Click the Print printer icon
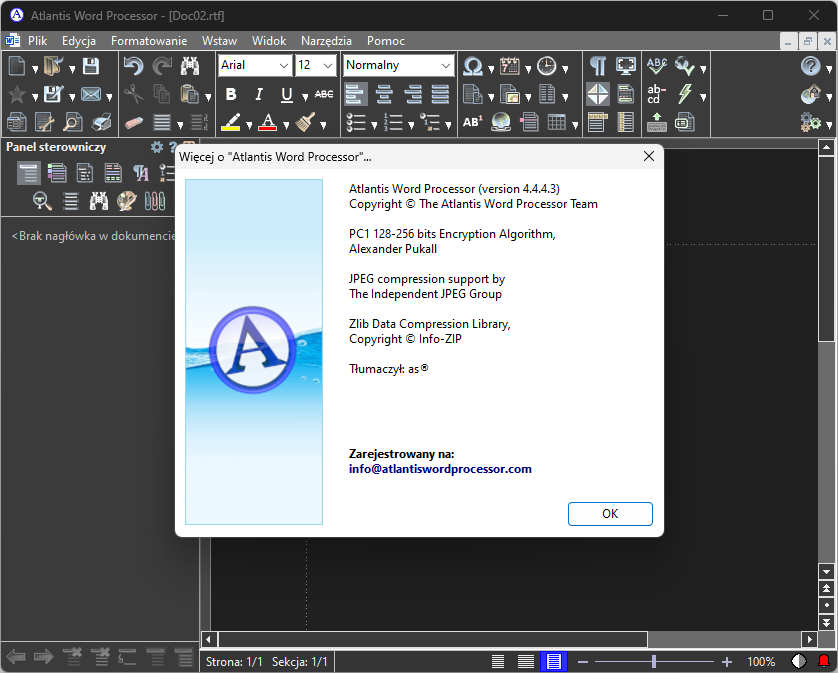The height and width of the screenshot is (673, 838). (x=101, y=122)
